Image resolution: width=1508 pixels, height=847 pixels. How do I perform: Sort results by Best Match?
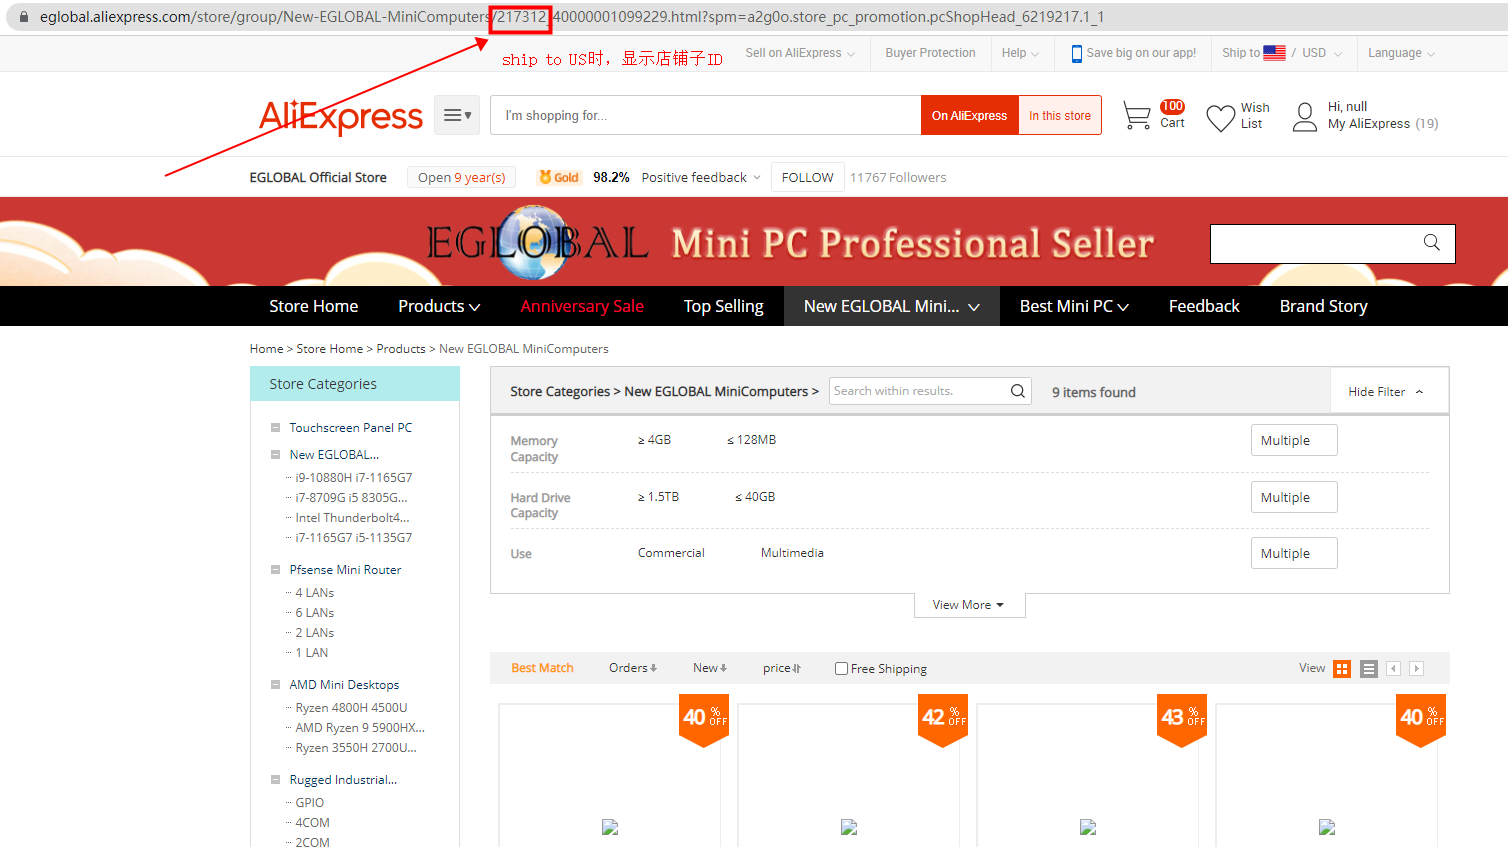point(542,668)
